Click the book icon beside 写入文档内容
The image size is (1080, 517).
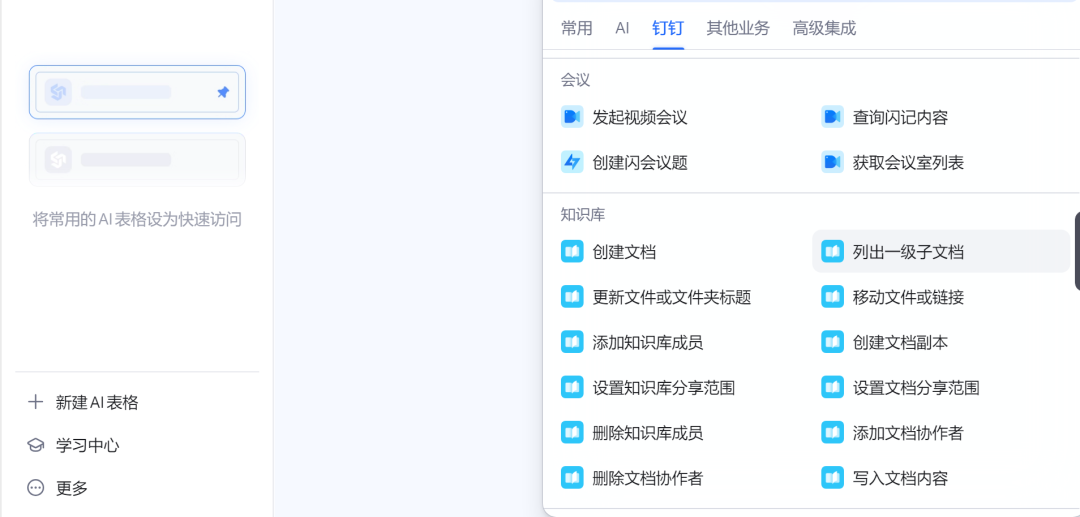832,478
